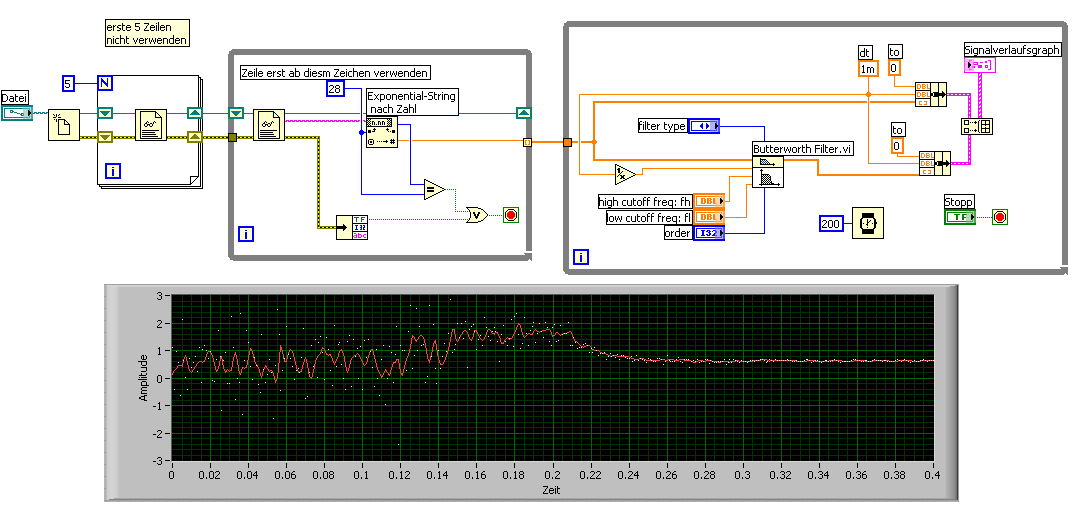Select the Or logic gate node
Viewport: 1078px width, 509px height.
pos(477,215)
